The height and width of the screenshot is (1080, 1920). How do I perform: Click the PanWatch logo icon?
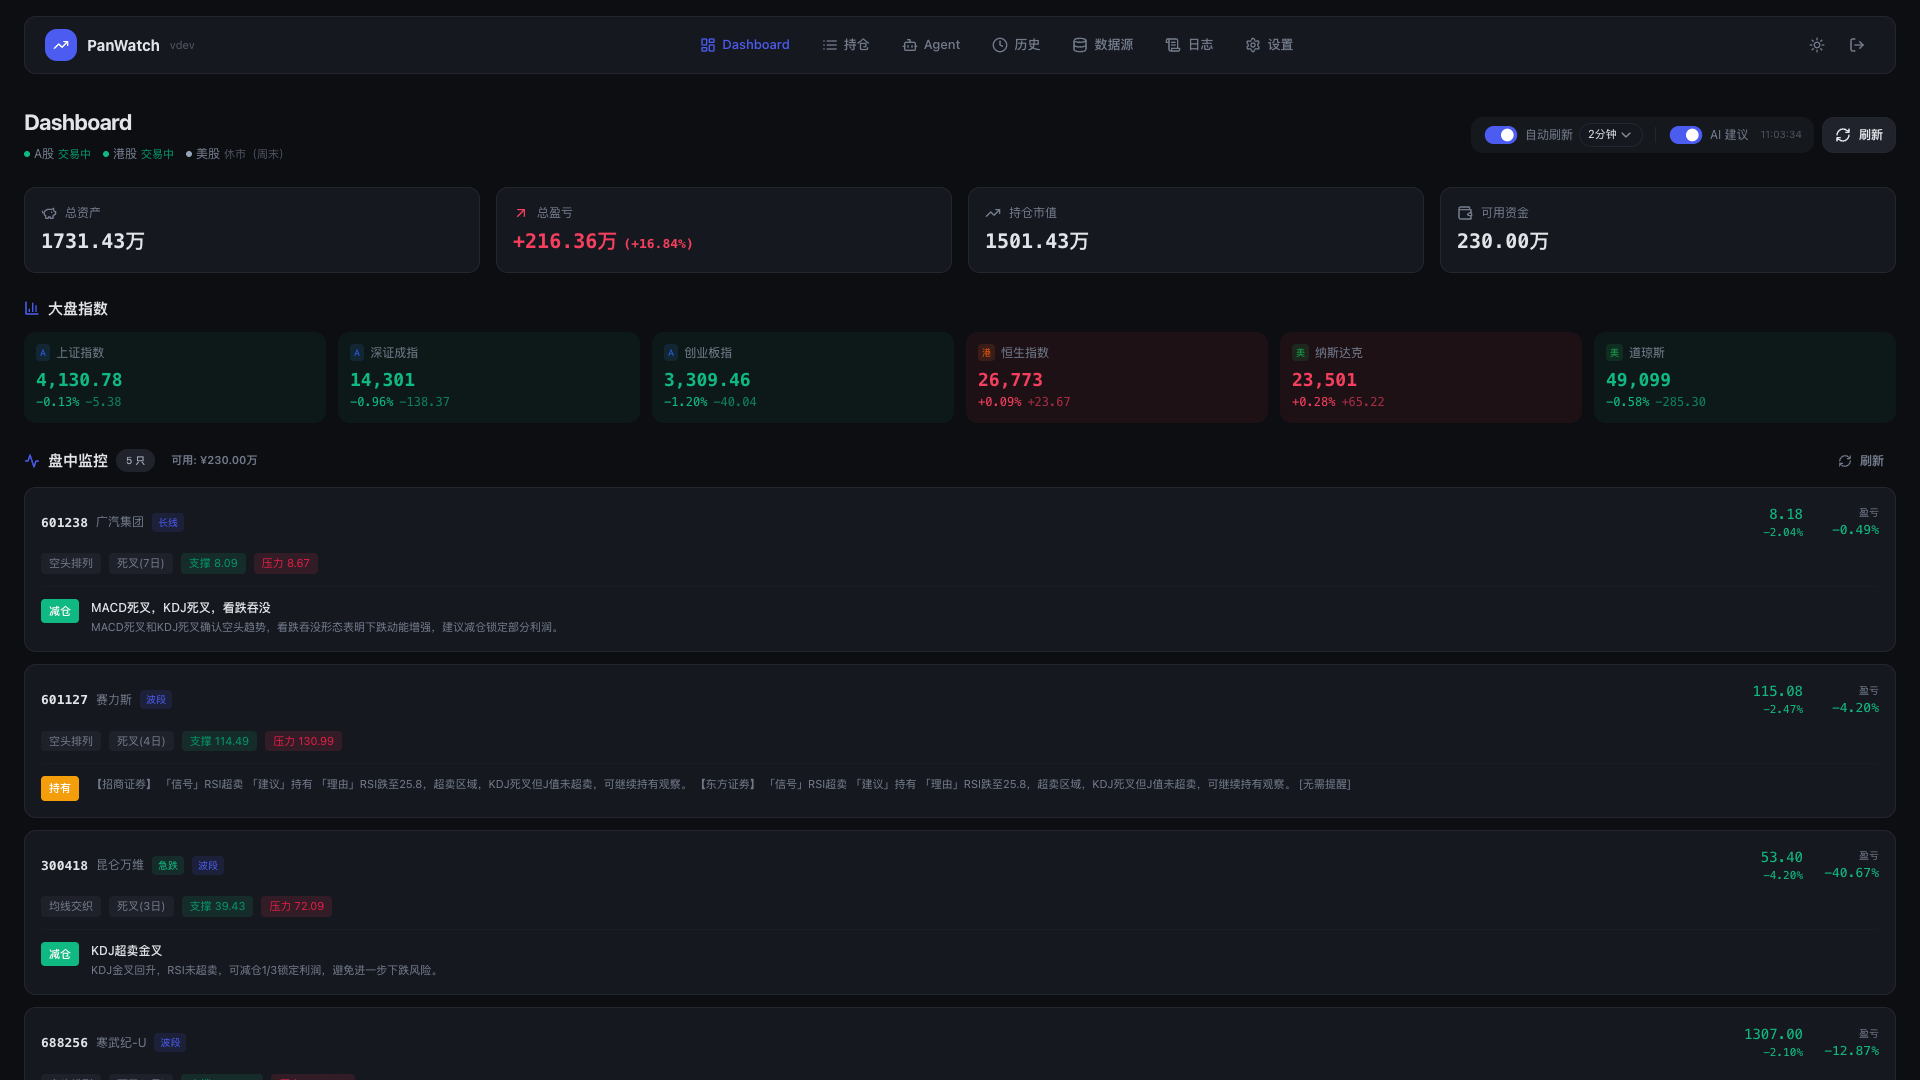(x=60, y=45)
